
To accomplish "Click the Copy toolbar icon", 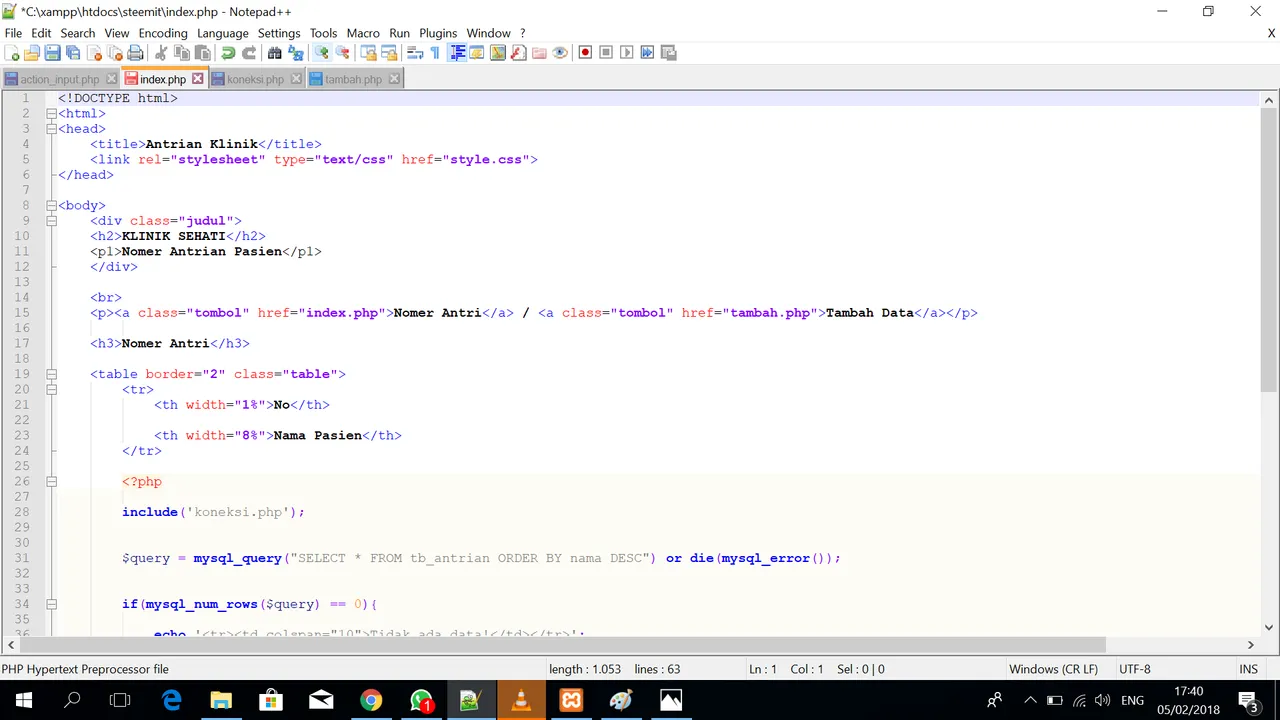I will point(182,53).
